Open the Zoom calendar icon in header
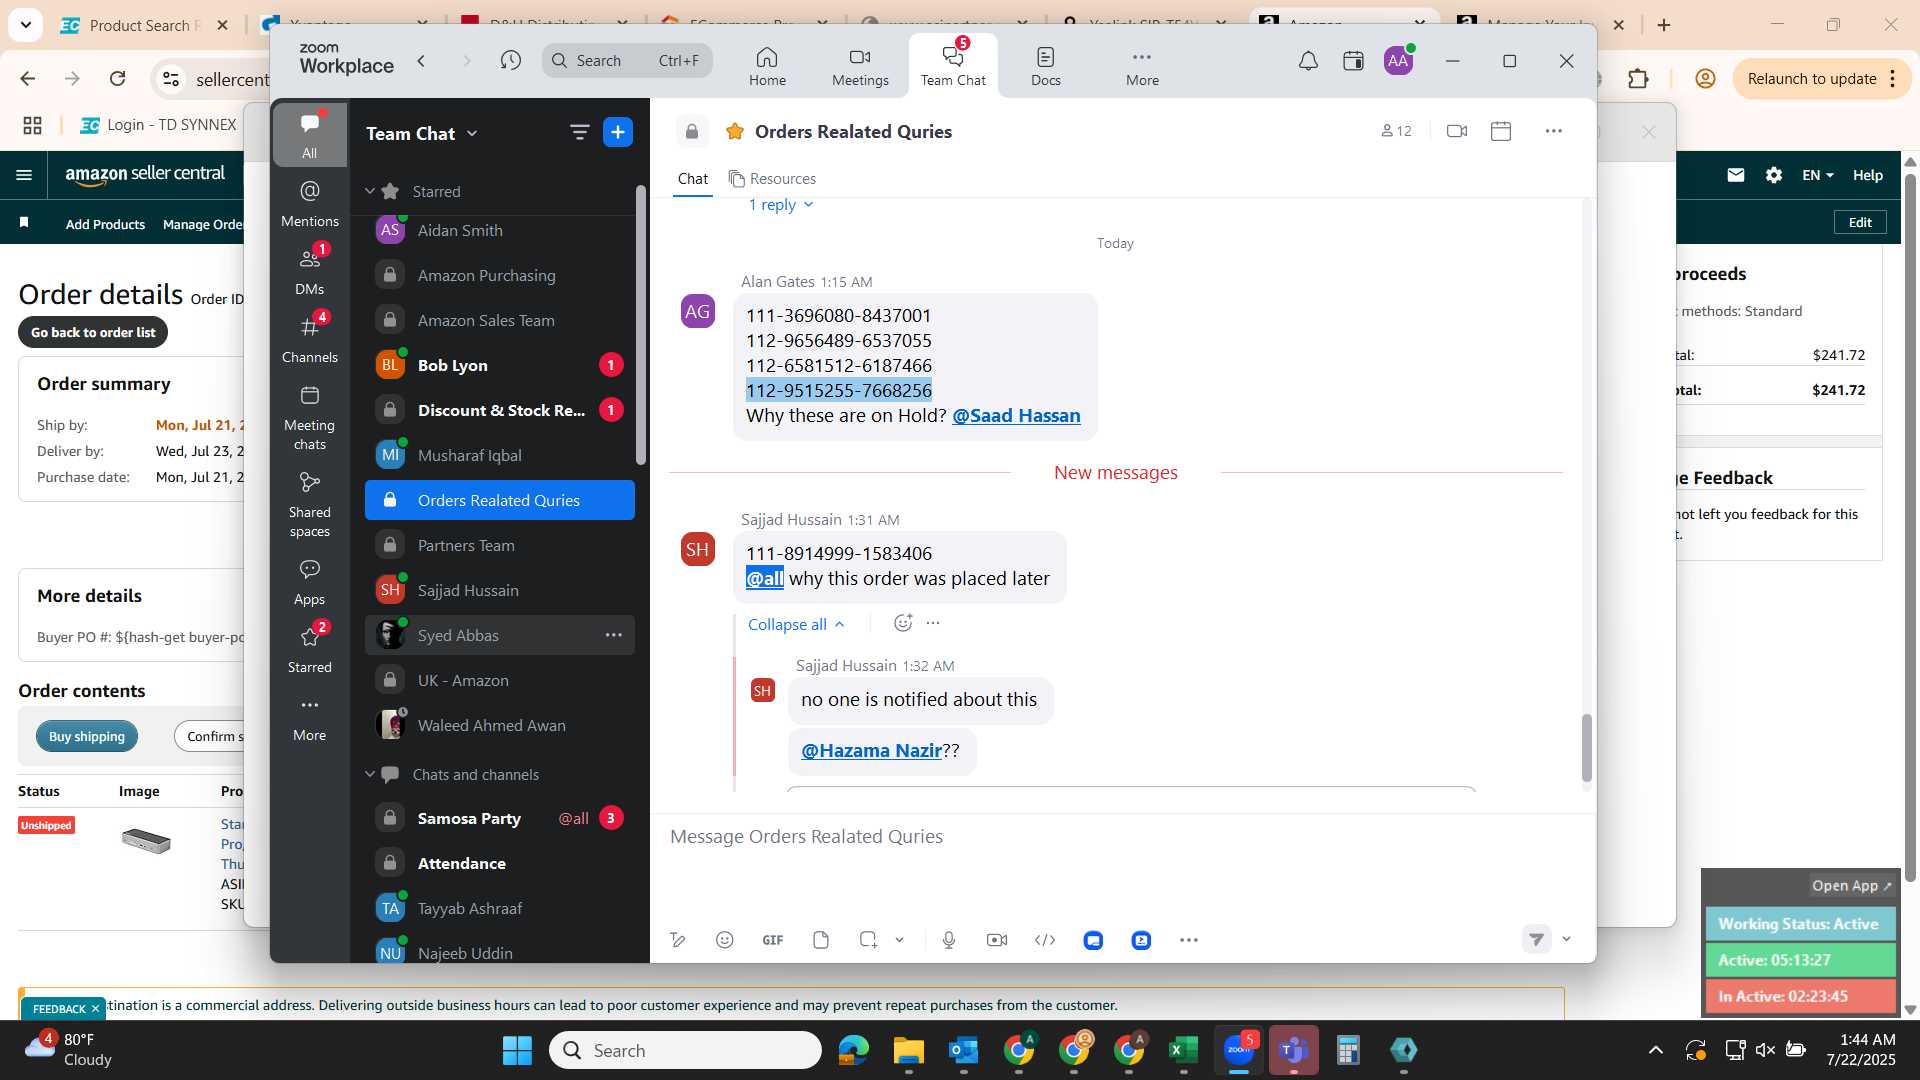Viewport: 1920px width, 1080px height. click(x=1353, y=61)
